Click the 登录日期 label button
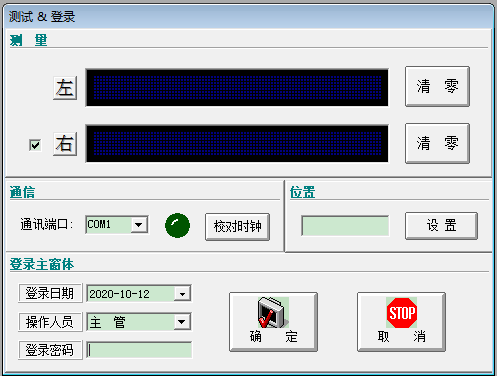This screenshot has width=497, height=376. pyautogui.click(x=50, y=293)
